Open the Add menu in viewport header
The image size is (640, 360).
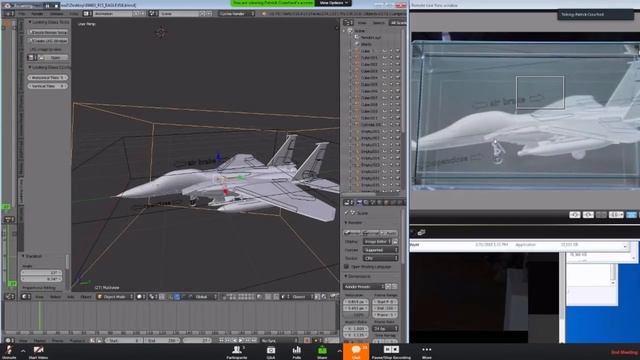click(x=71, y=297)
